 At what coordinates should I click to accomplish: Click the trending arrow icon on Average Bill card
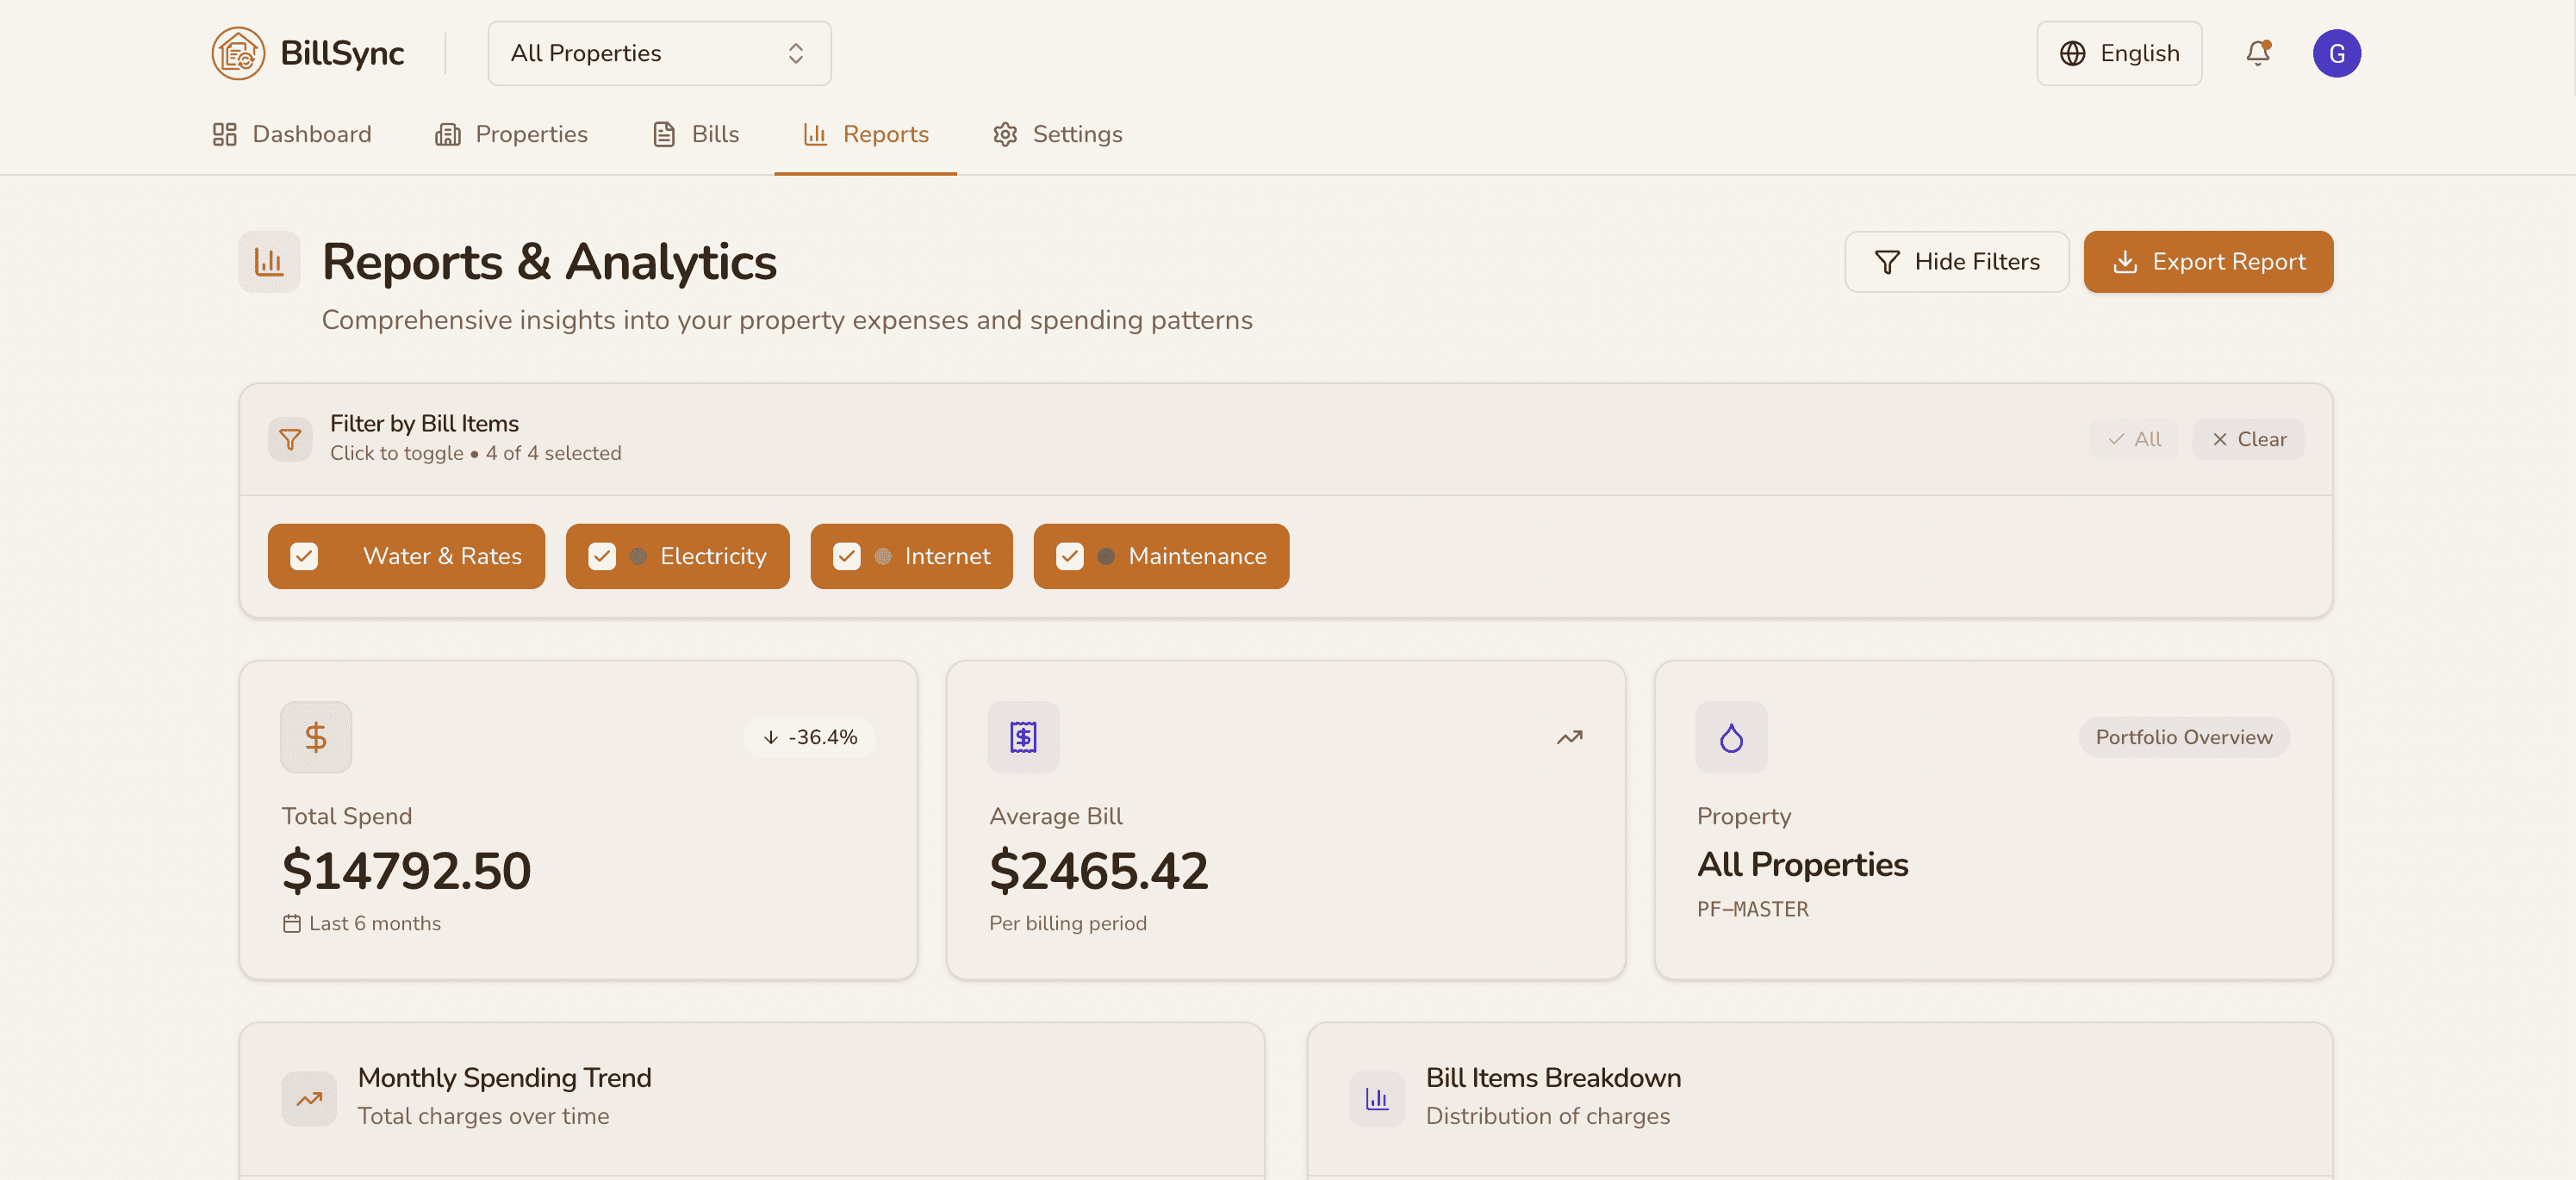coord(1569,737)
